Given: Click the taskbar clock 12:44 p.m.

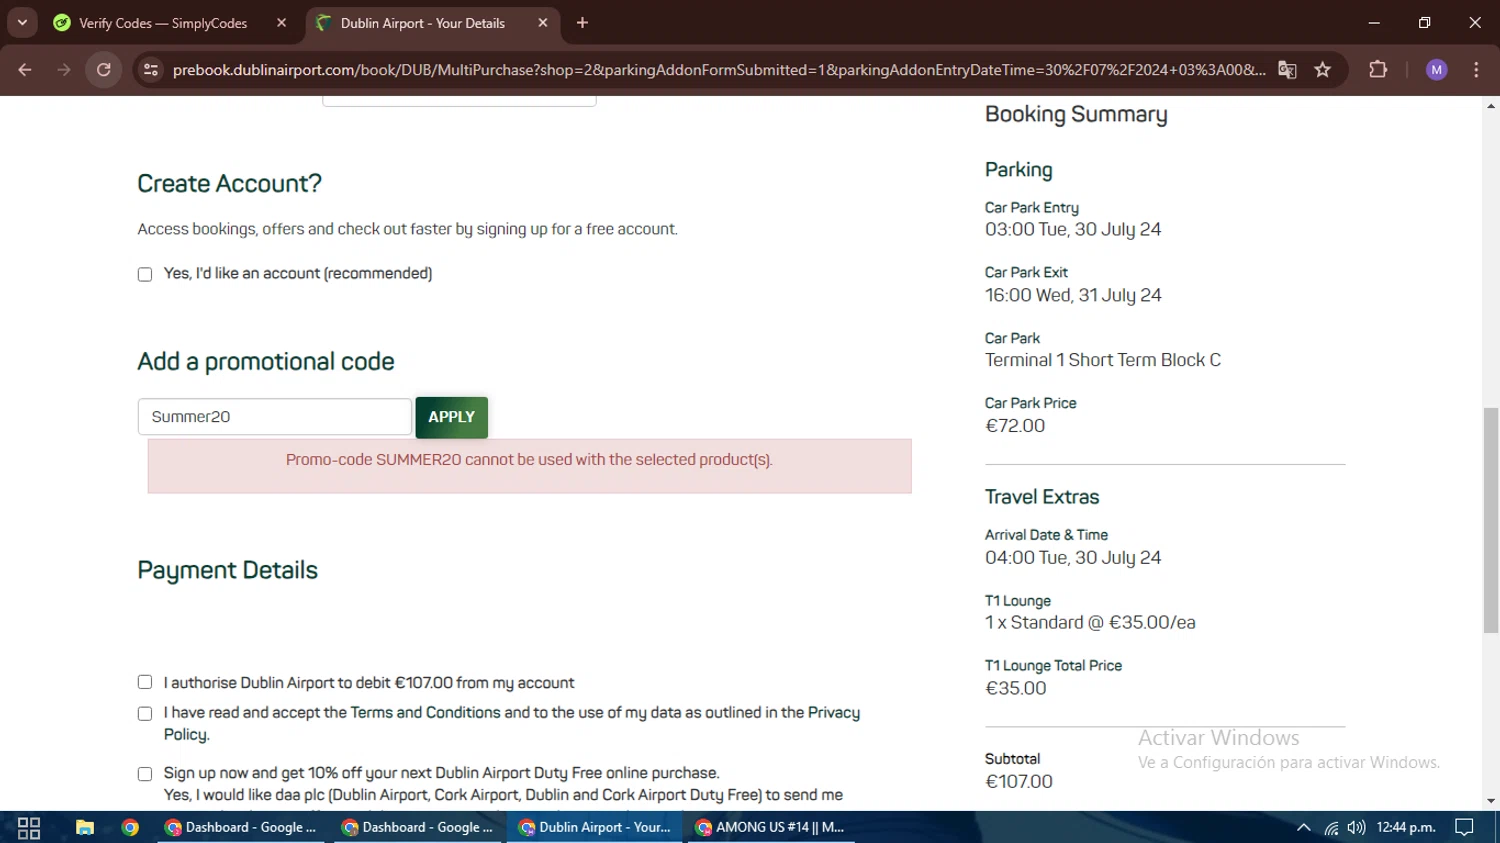Looking at the screenshot, I should coord(1406,827).
